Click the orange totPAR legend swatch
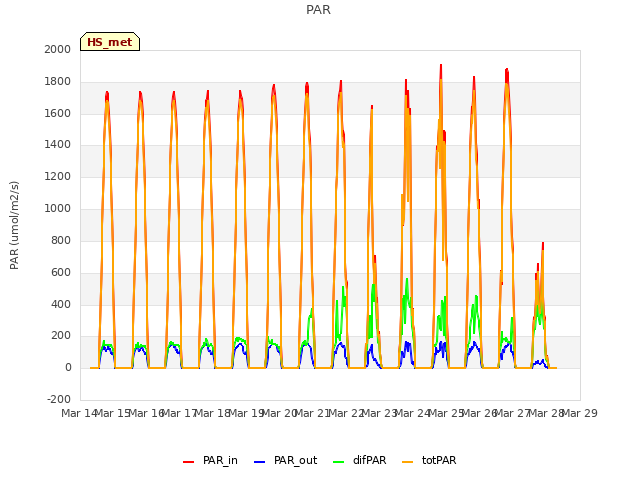Image resolution: width=640 pixels, height=480 pixels. 408,462
